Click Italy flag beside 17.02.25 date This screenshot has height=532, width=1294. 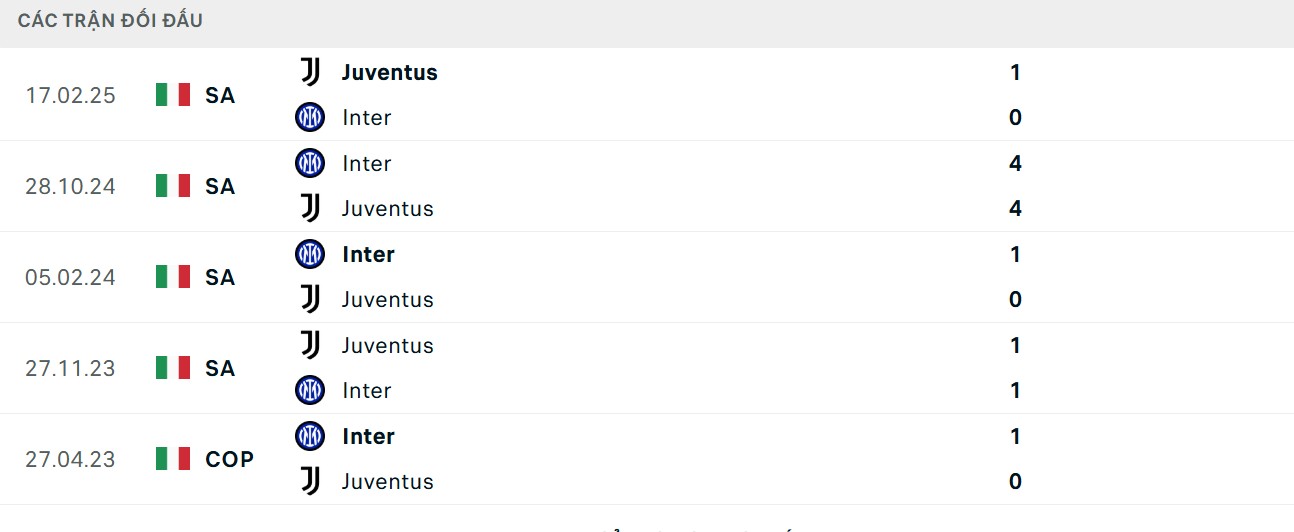[173, 95]
